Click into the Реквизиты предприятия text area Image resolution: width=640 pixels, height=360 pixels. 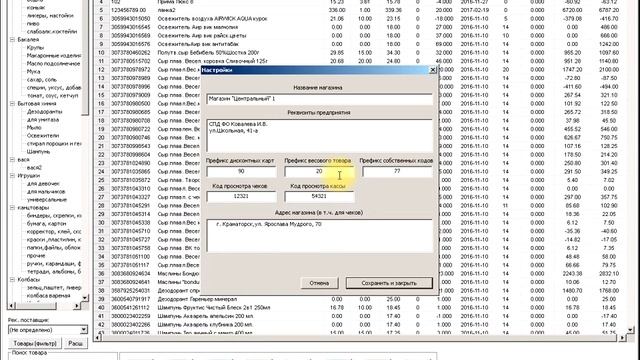[319, 135]
